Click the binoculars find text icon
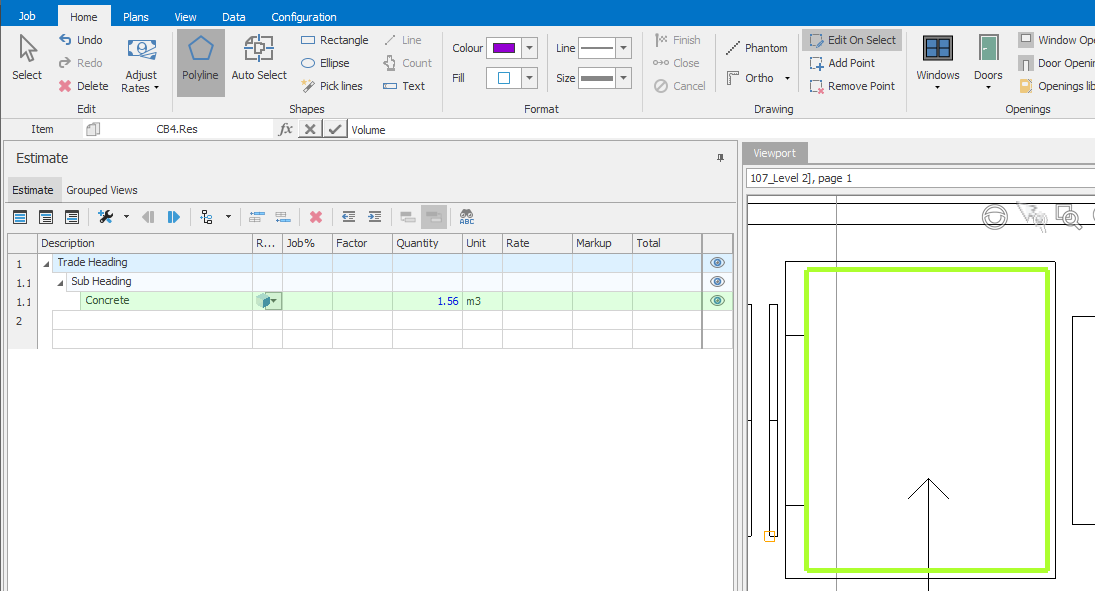Screen dimensions: 1095x591 click(466, 217)
